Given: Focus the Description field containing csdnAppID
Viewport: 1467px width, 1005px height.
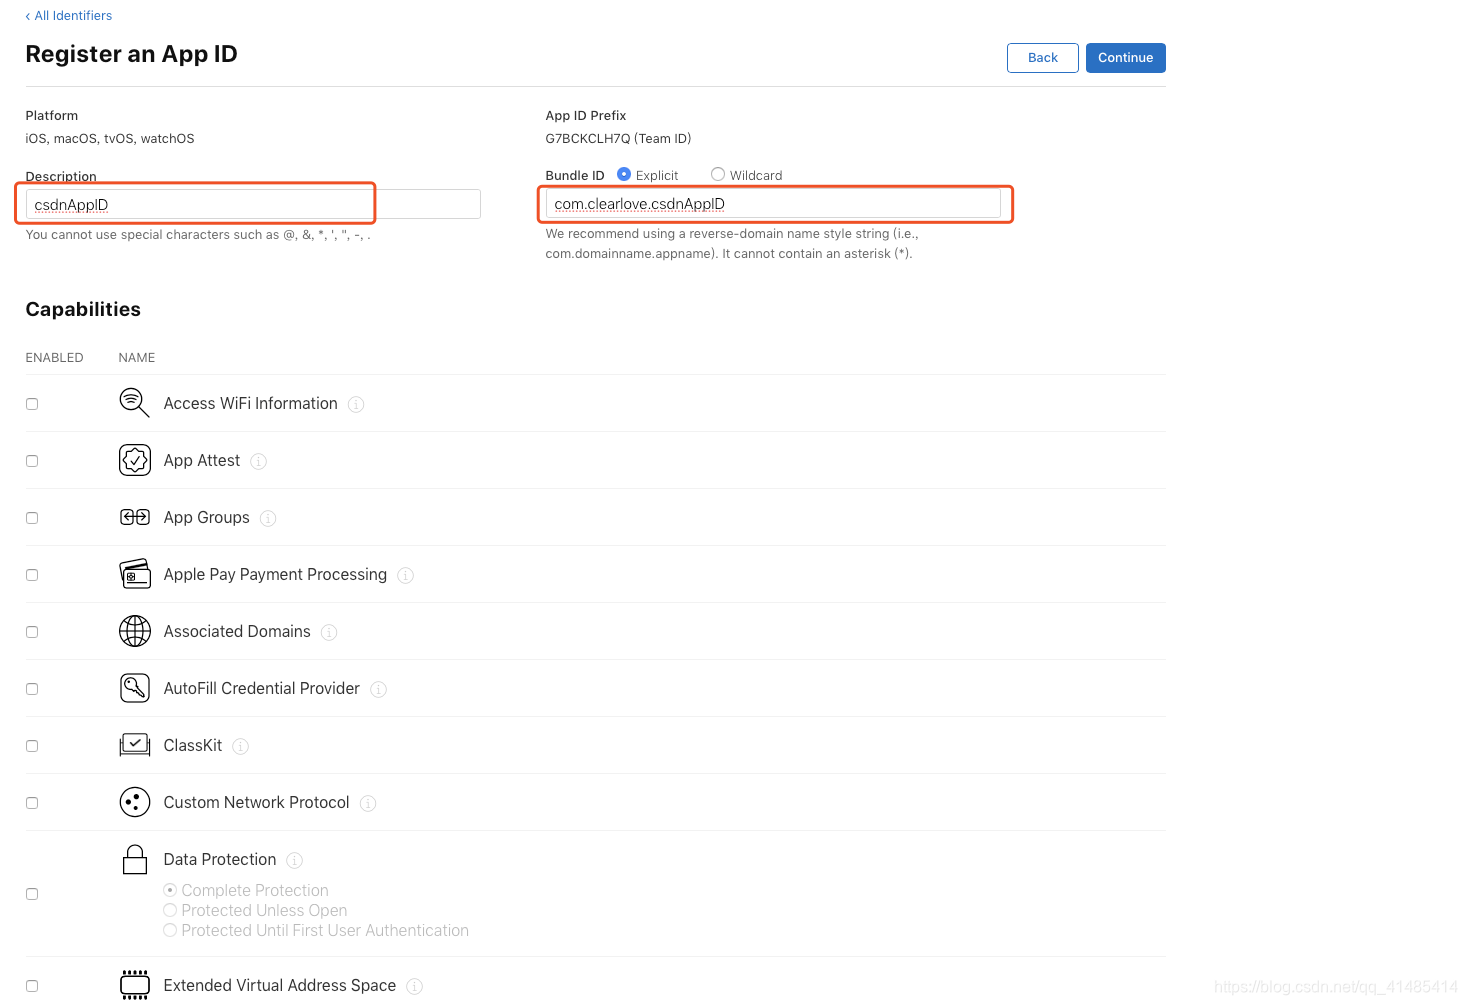Looking at the screenshot, I should coord(253,204).
